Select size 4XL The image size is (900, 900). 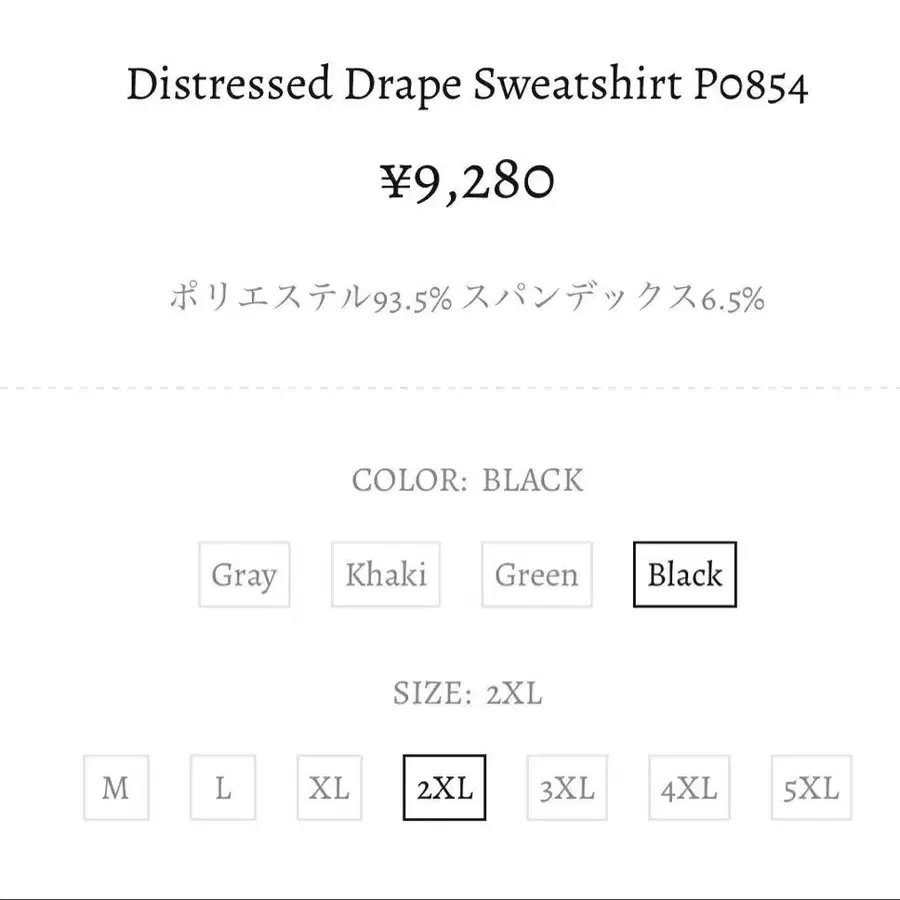pos(689,788)
